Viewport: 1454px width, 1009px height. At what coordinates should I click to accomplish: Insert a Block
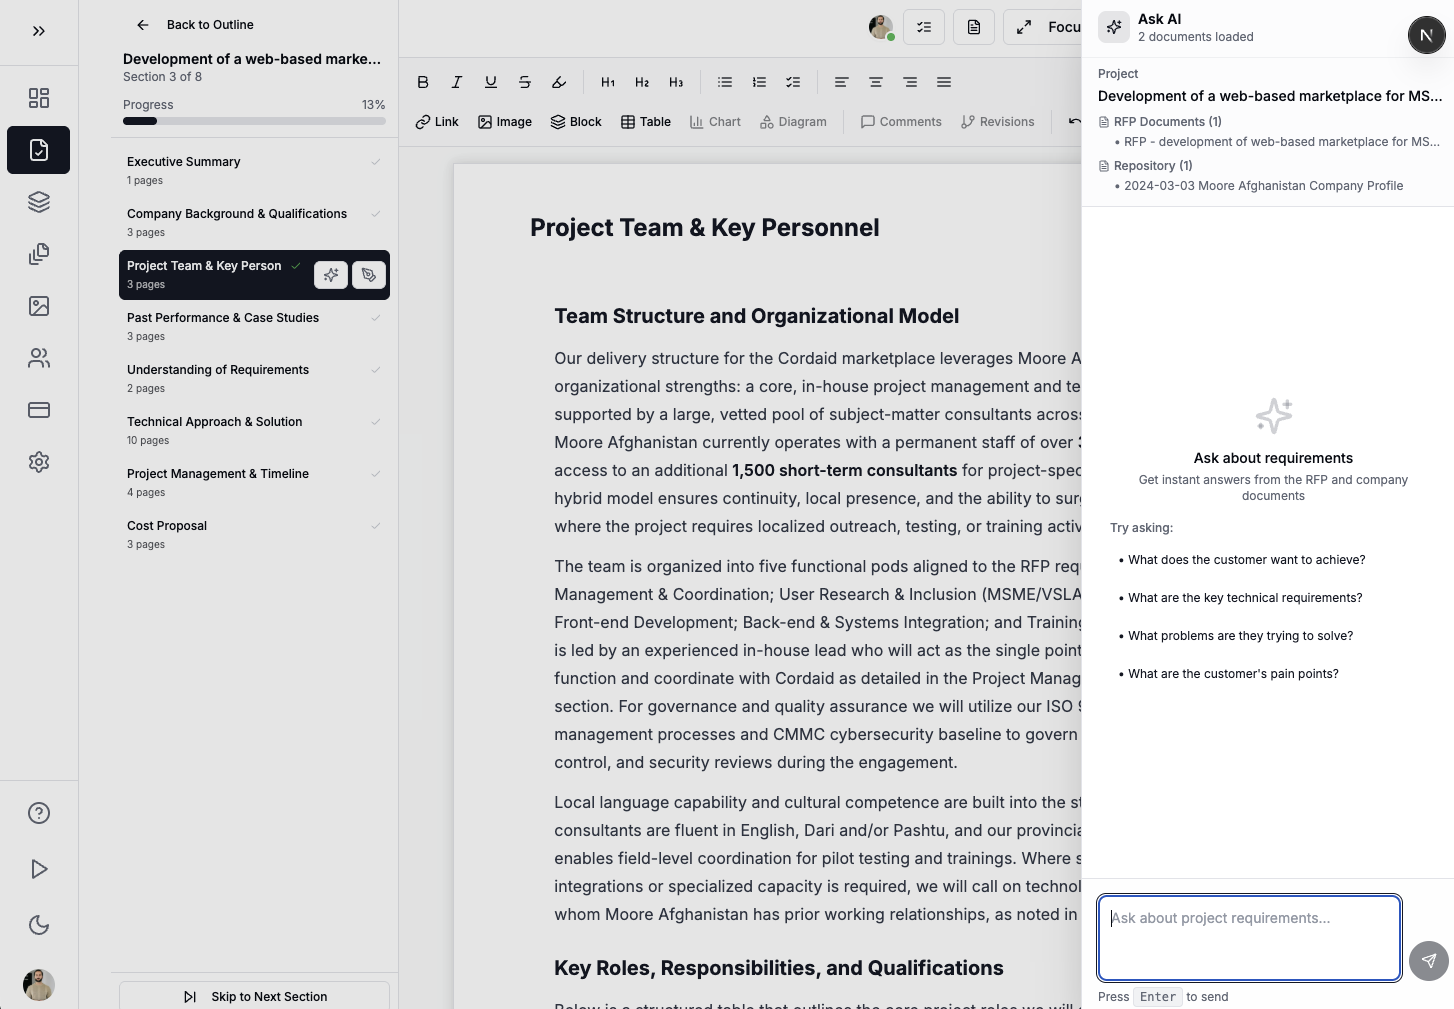coord(576,122)
